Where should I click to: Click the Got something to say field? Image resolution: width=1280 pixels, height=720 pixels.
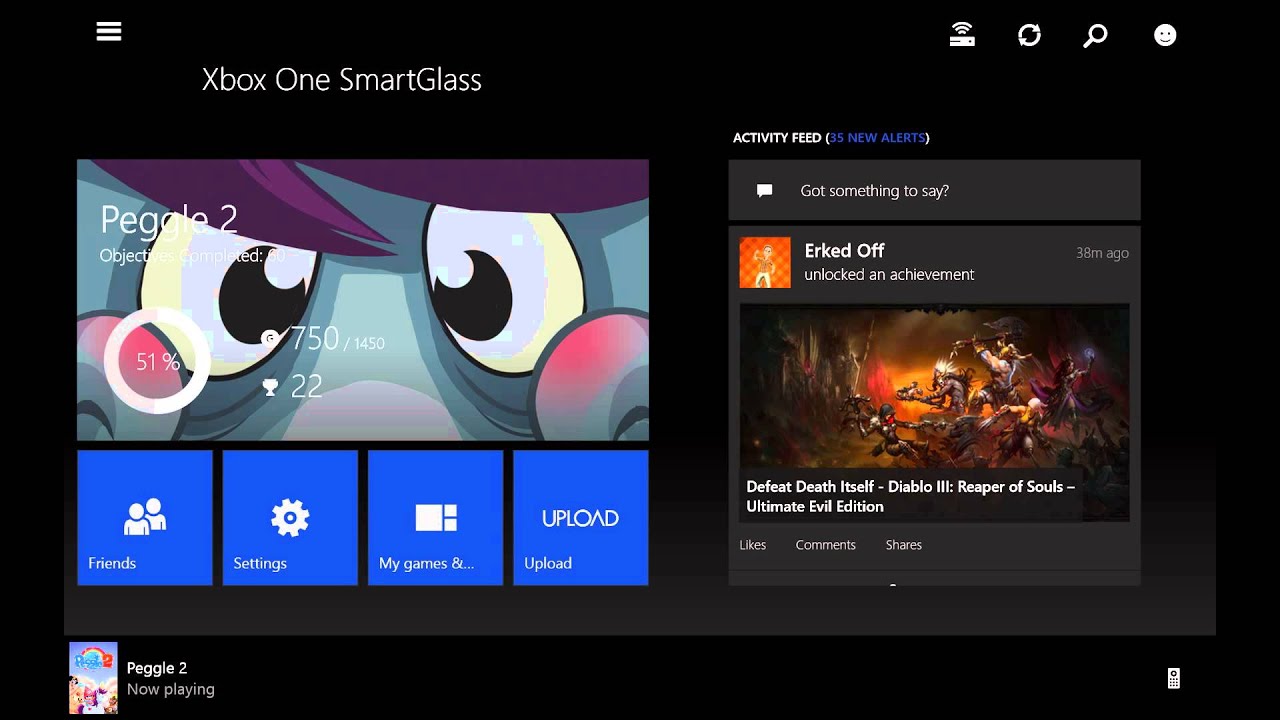pyautogui.click(x=934, y=190)
